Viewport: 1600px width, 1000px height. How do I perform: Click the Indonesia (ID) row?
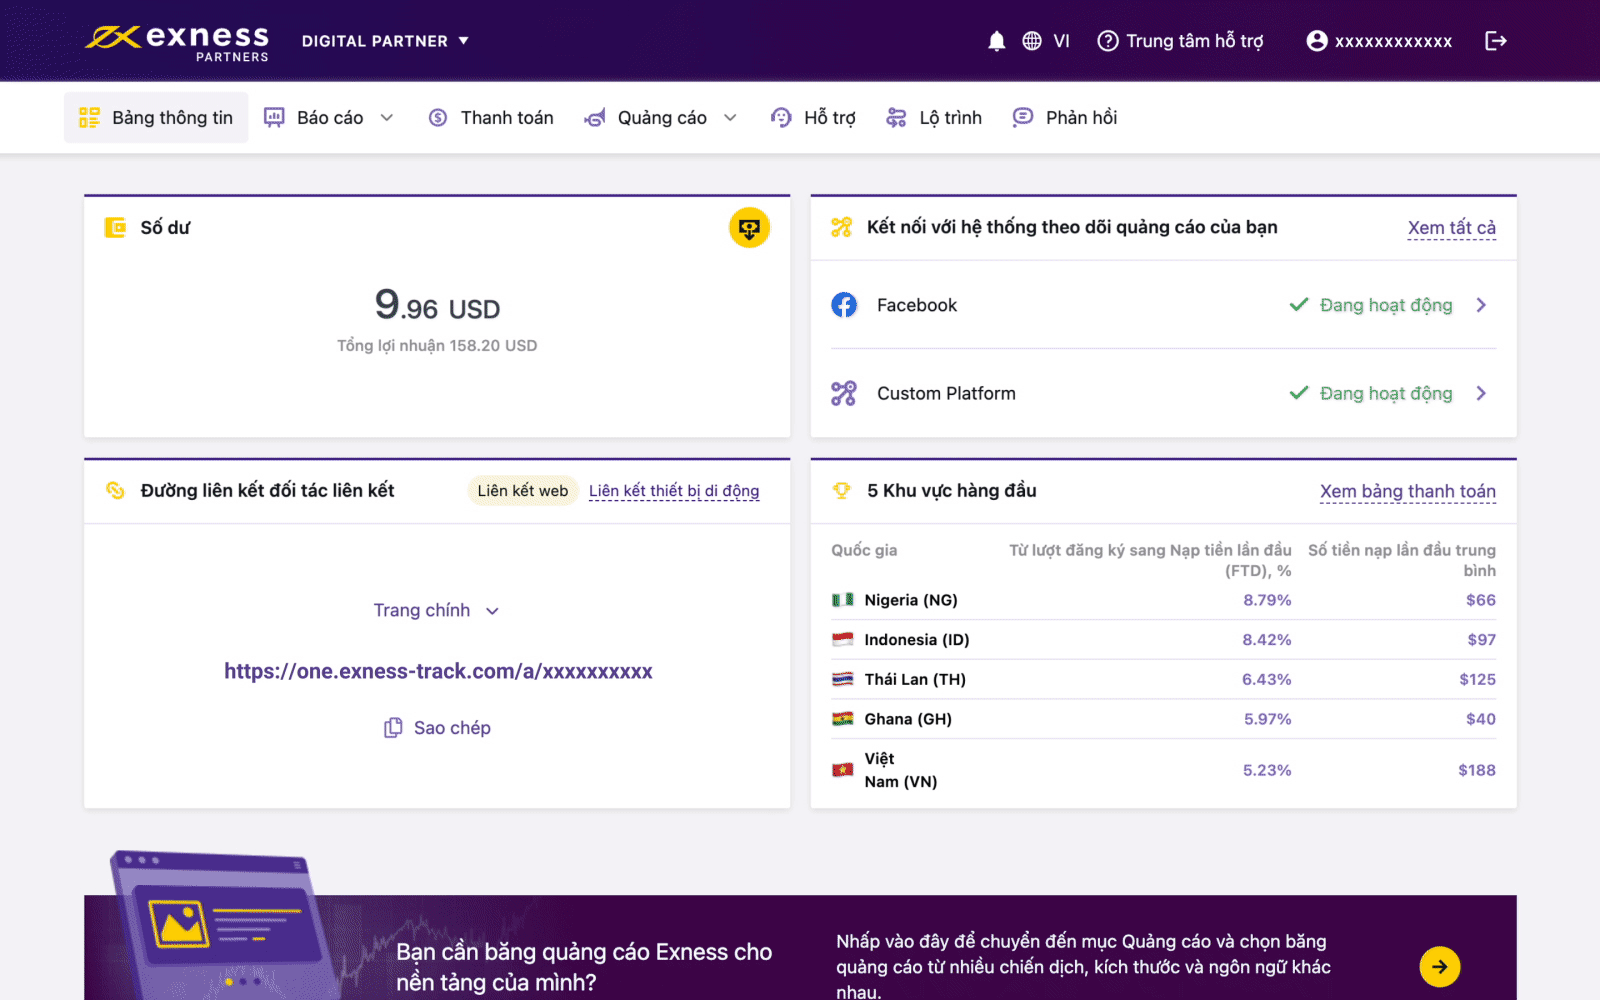[1163, 640]
